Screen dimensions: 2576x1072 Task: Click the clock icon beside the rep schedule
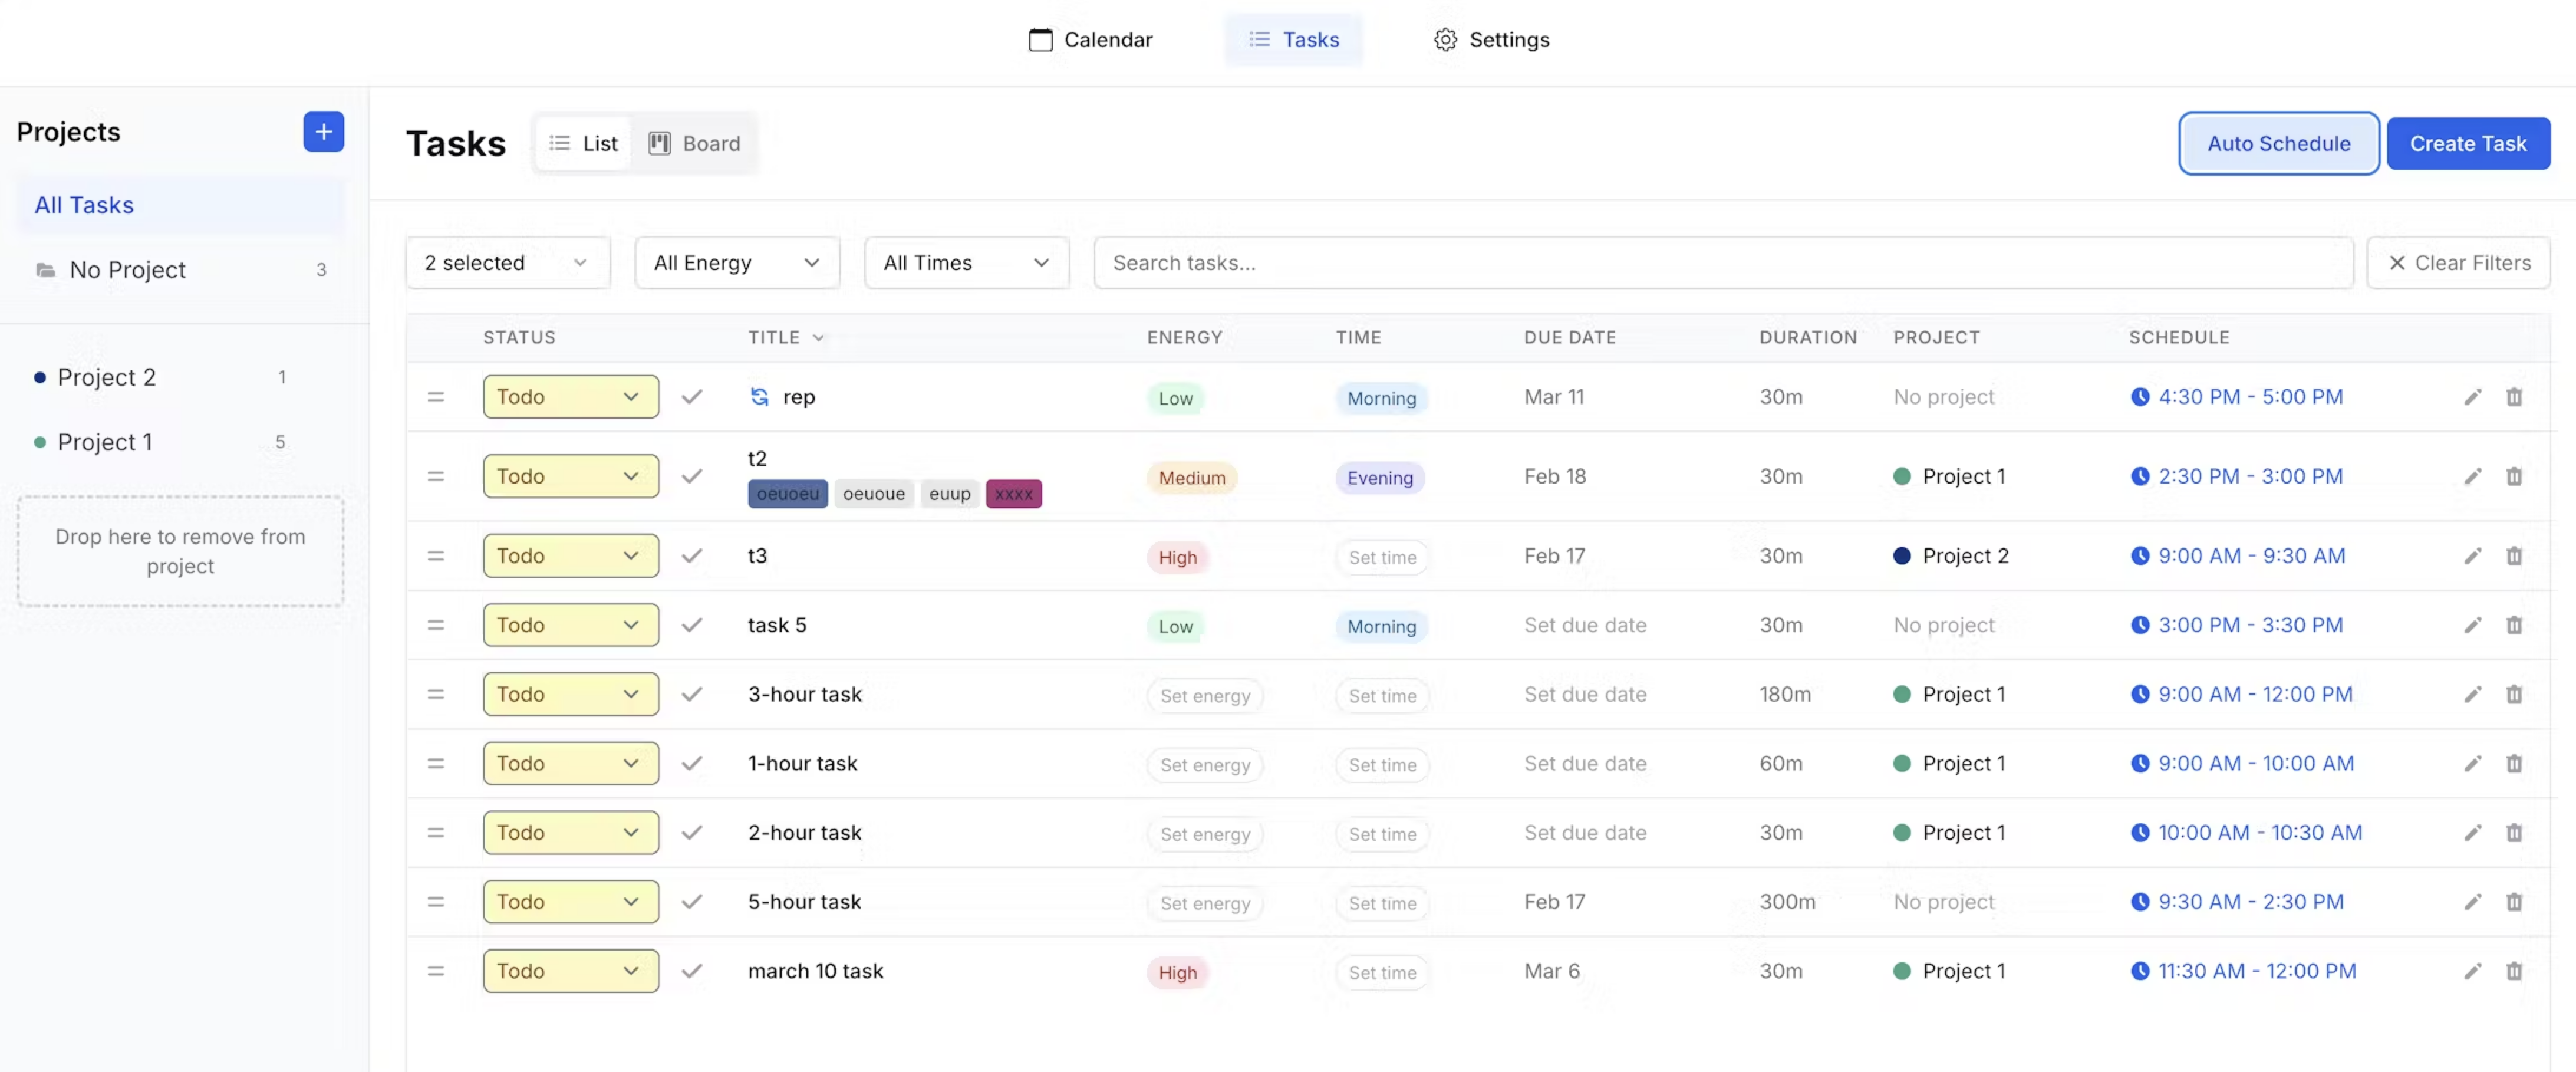click(x=2140, y=396)
